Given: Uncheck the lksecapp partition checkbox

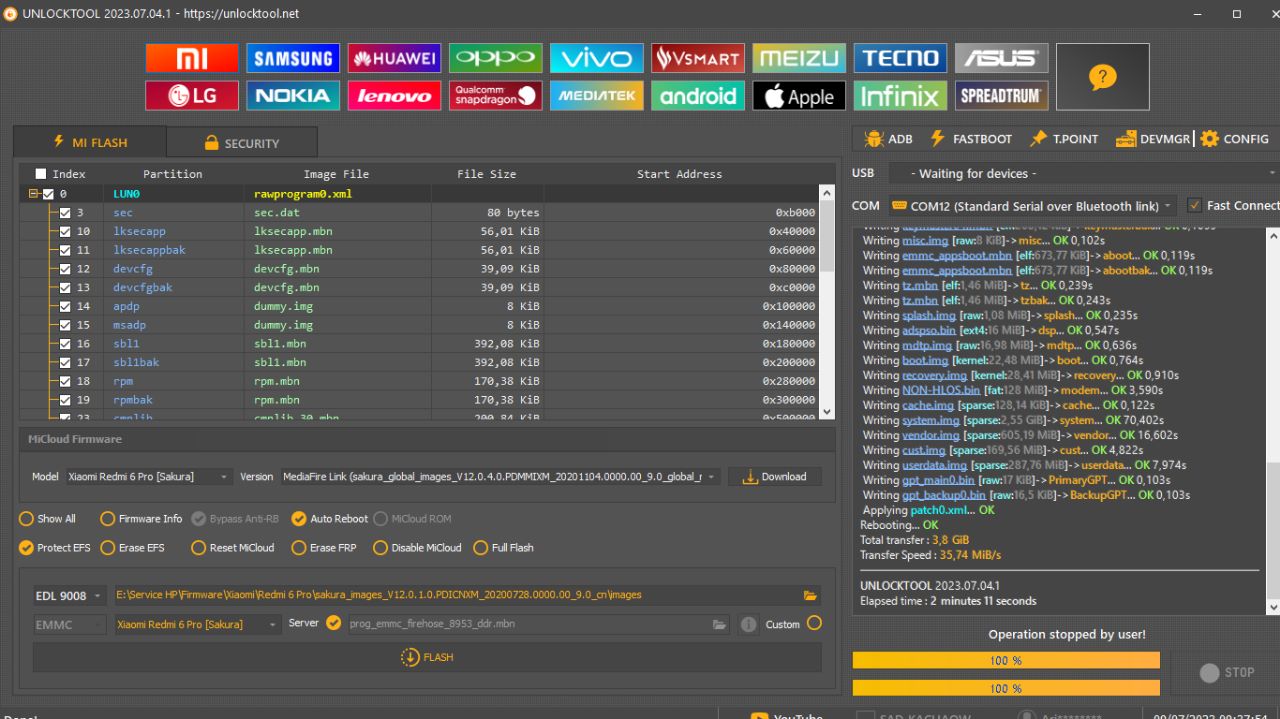Looking at the screenshot, I should [x=65, y=232].
